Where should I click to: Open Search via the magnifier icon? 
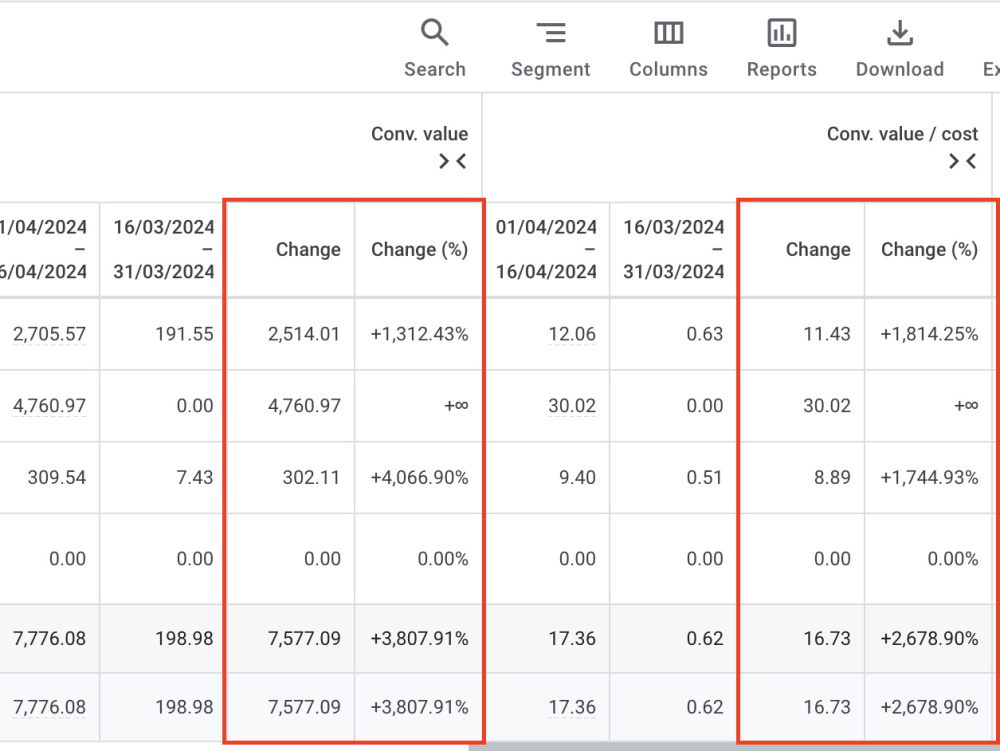(x=434, y=33)
